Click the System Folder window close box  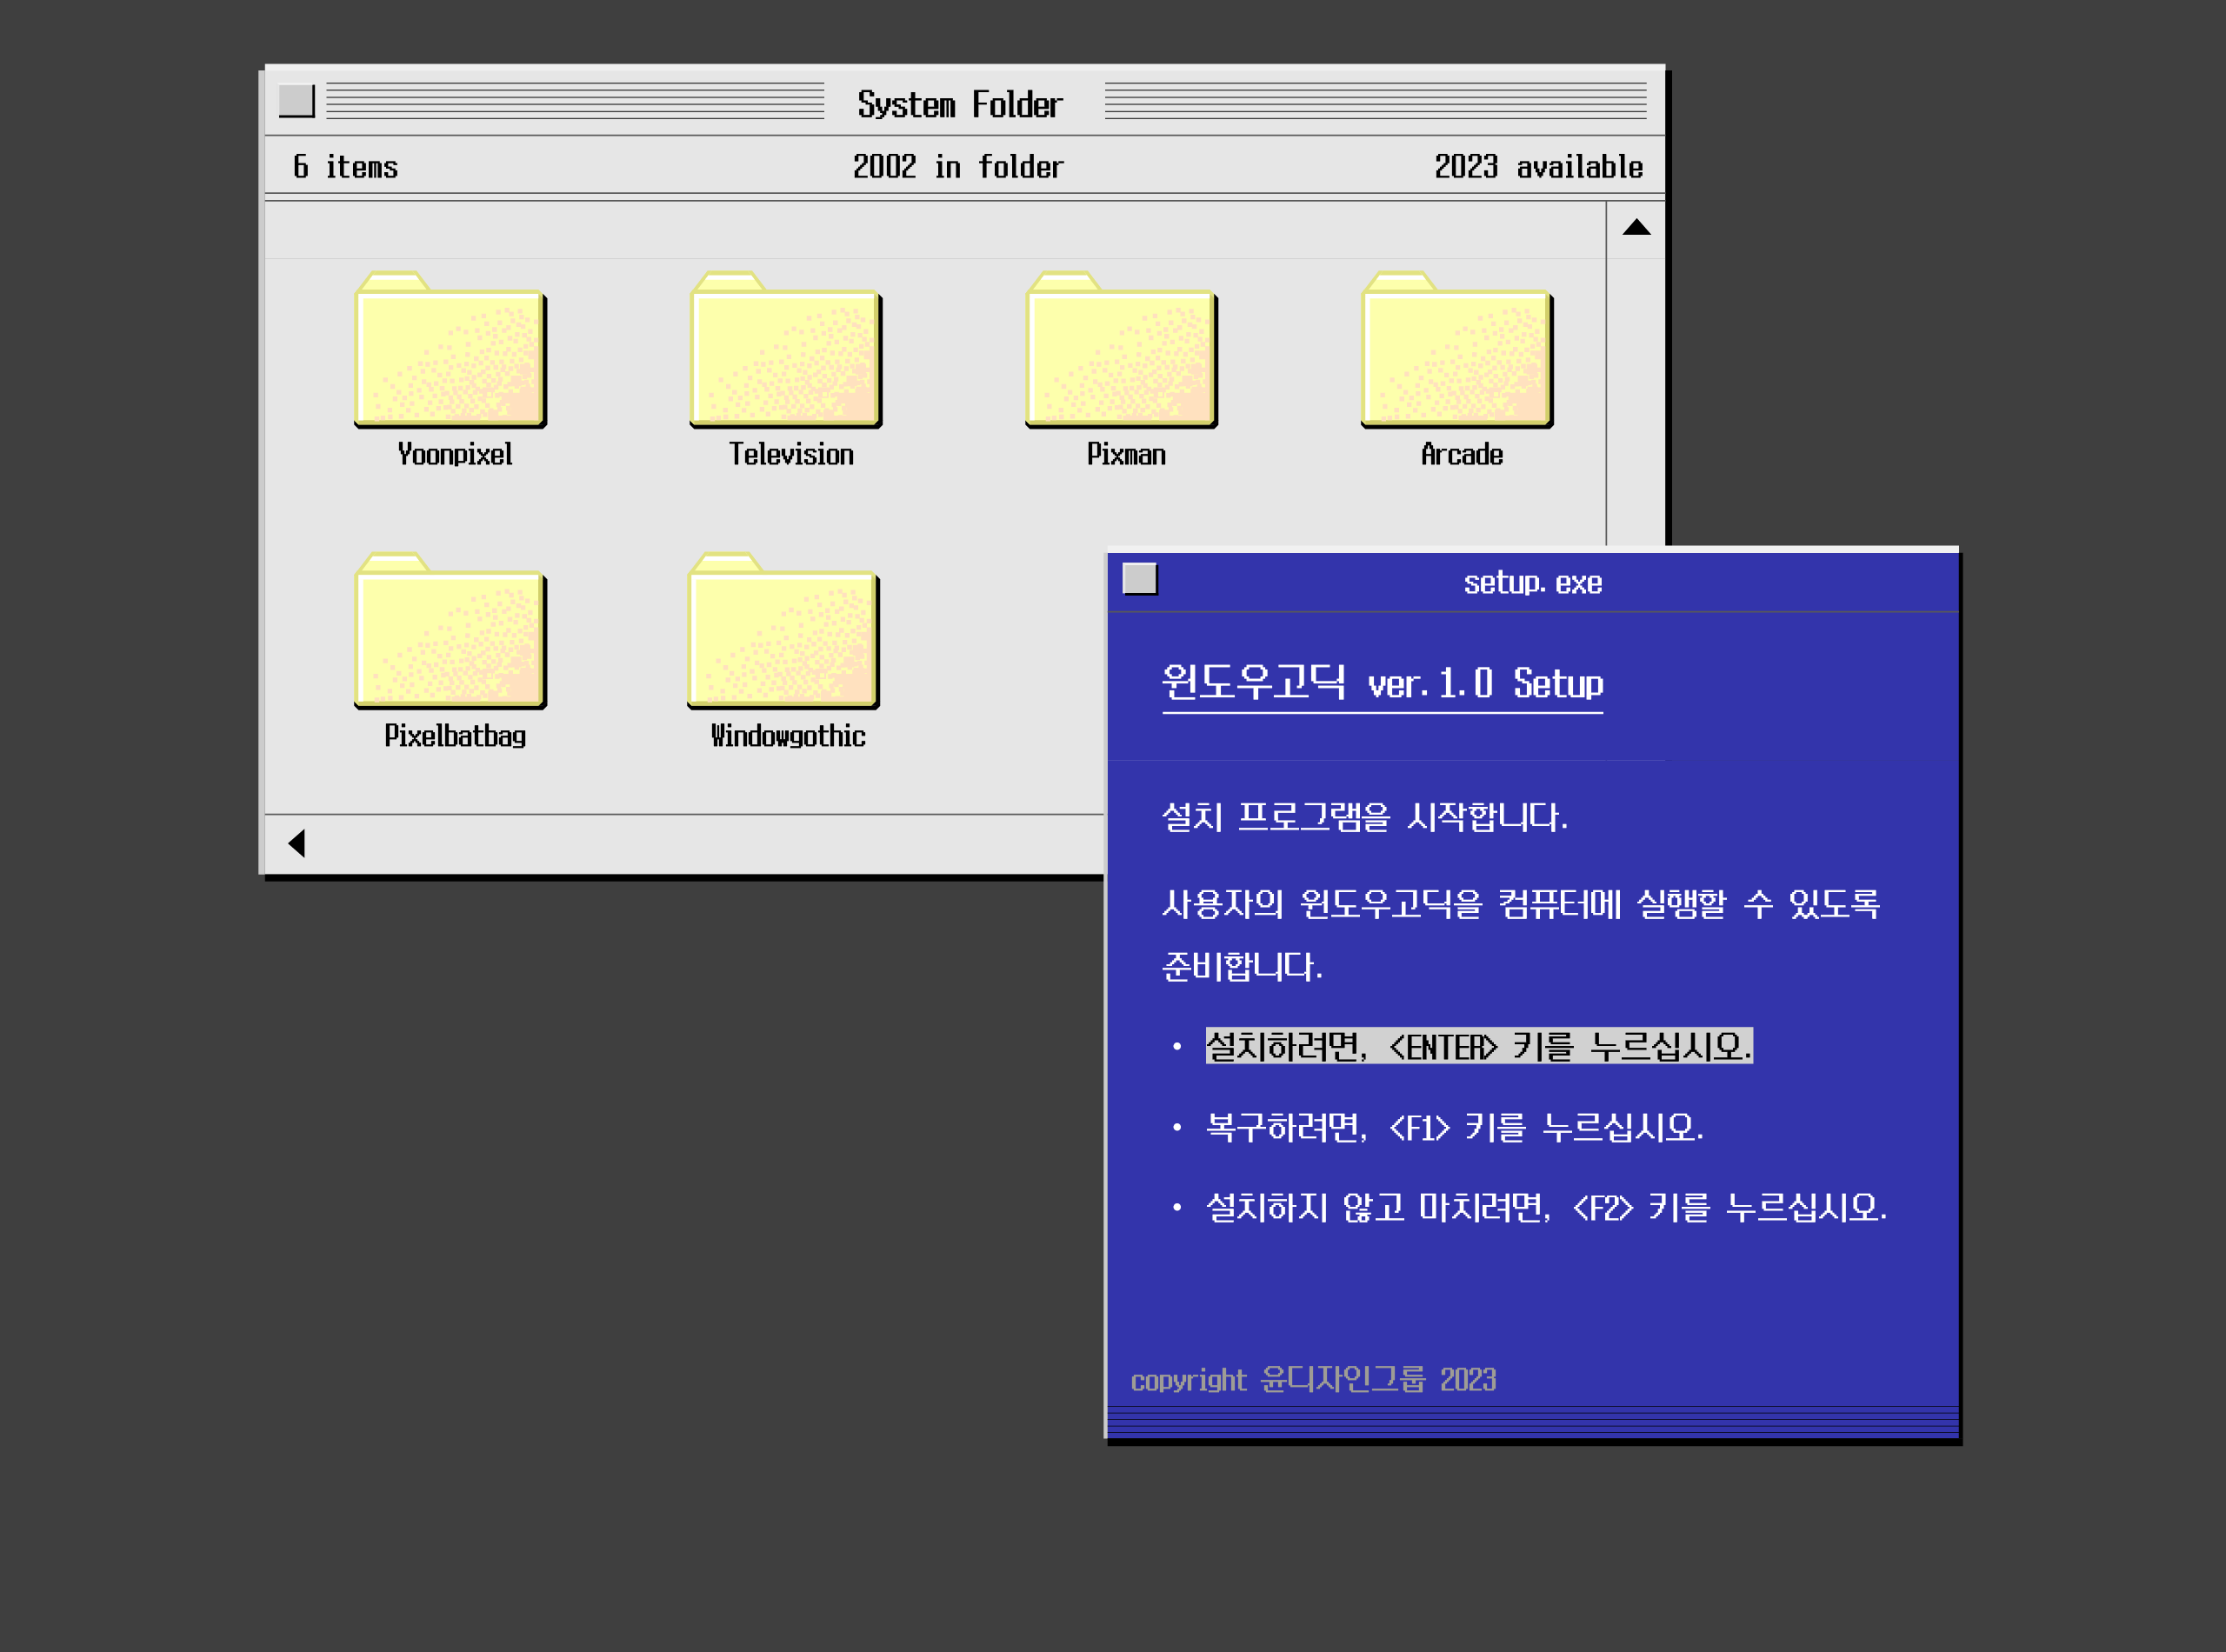click(297, 101)
